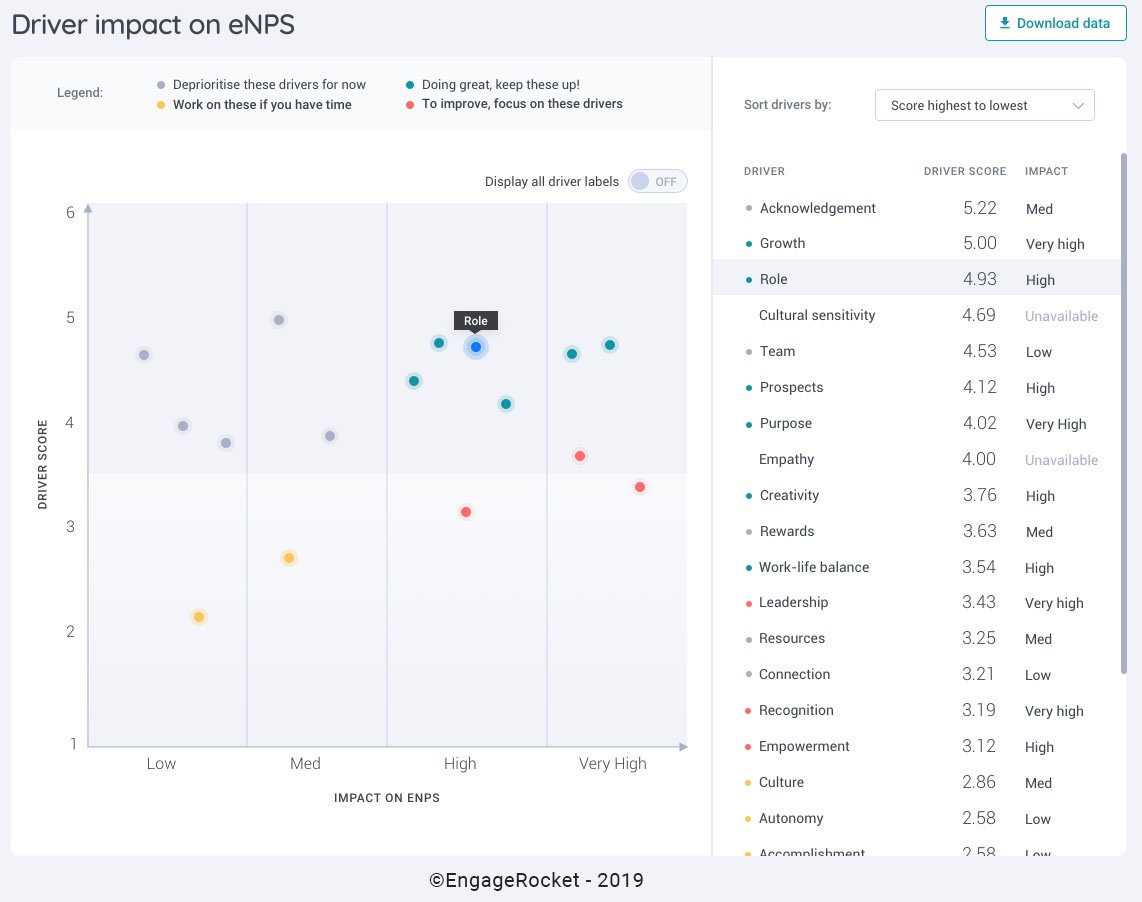
Task: Click the download icon in Download data button
Action: click(1003, 22)
